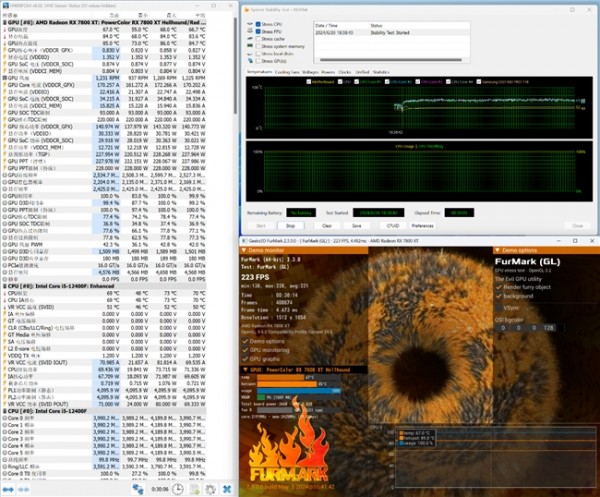Screen dimensions: 600x497
Task: Toggle FurMark background checkbox
Action: (x=499, y=296)
